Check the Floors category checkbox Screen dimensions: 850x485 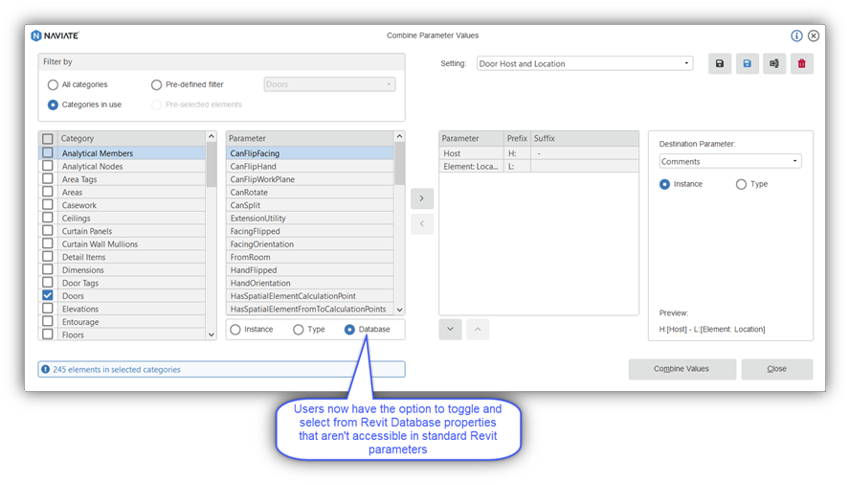click(x=48, y=334)
